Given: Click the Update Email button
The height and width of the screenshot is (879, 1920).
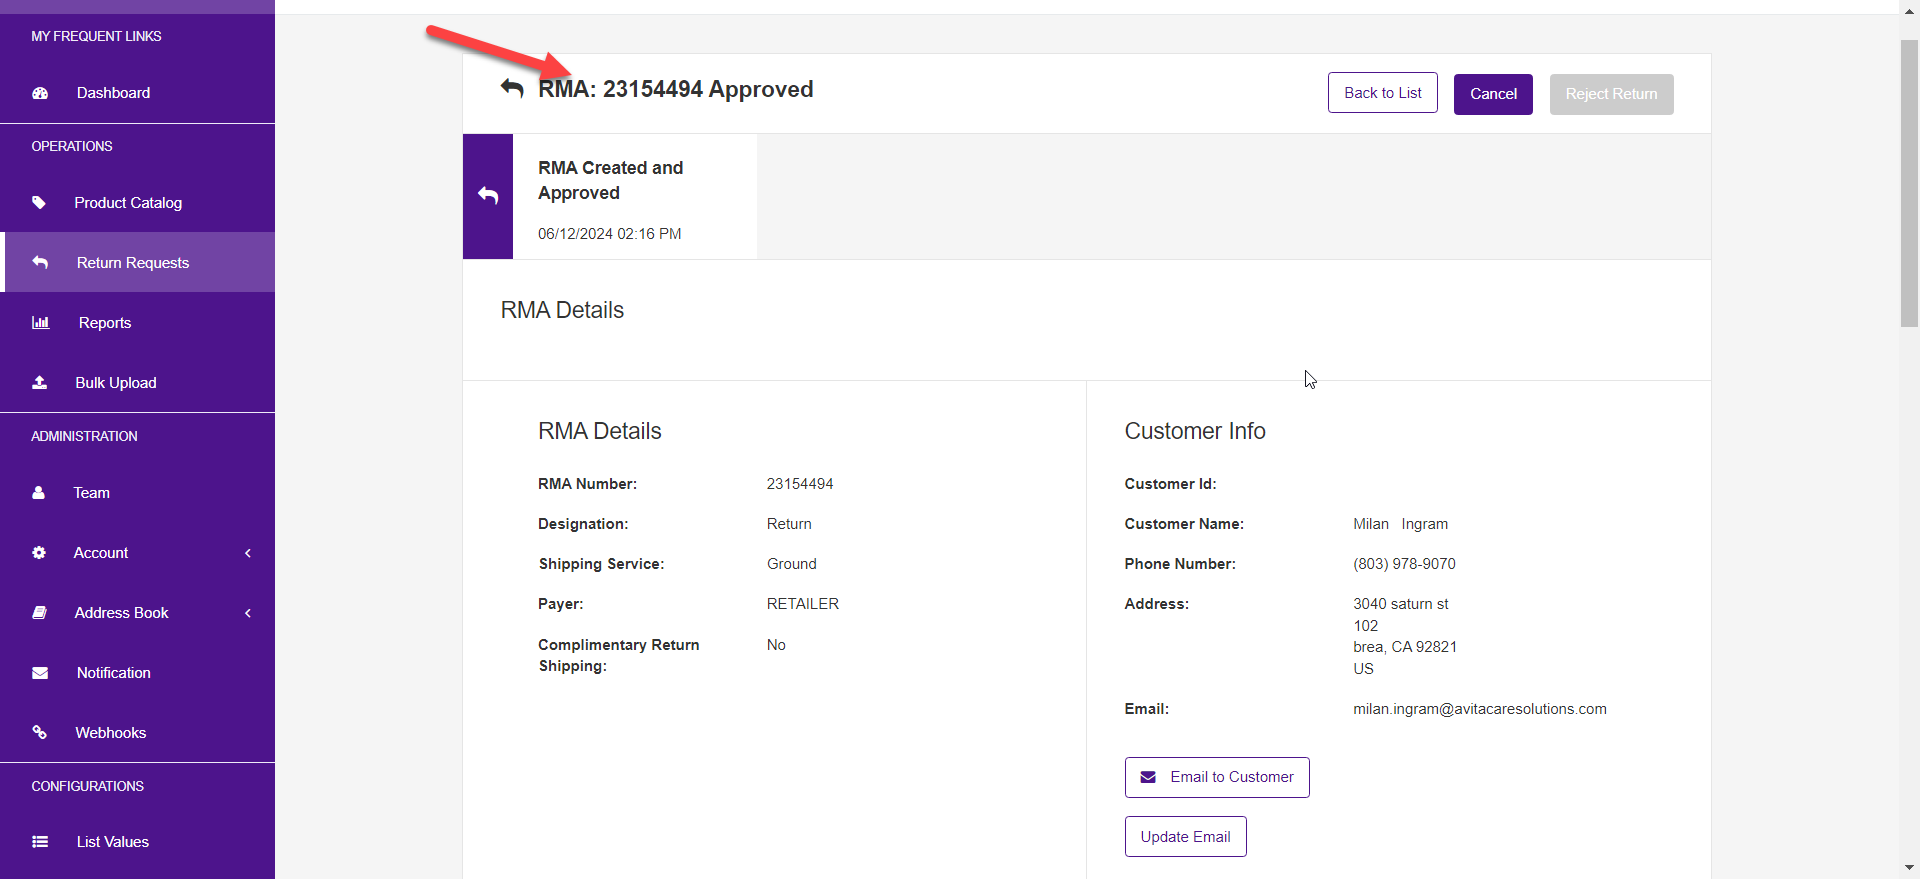Looking at the screenshot, I should tap(1186, 837).
